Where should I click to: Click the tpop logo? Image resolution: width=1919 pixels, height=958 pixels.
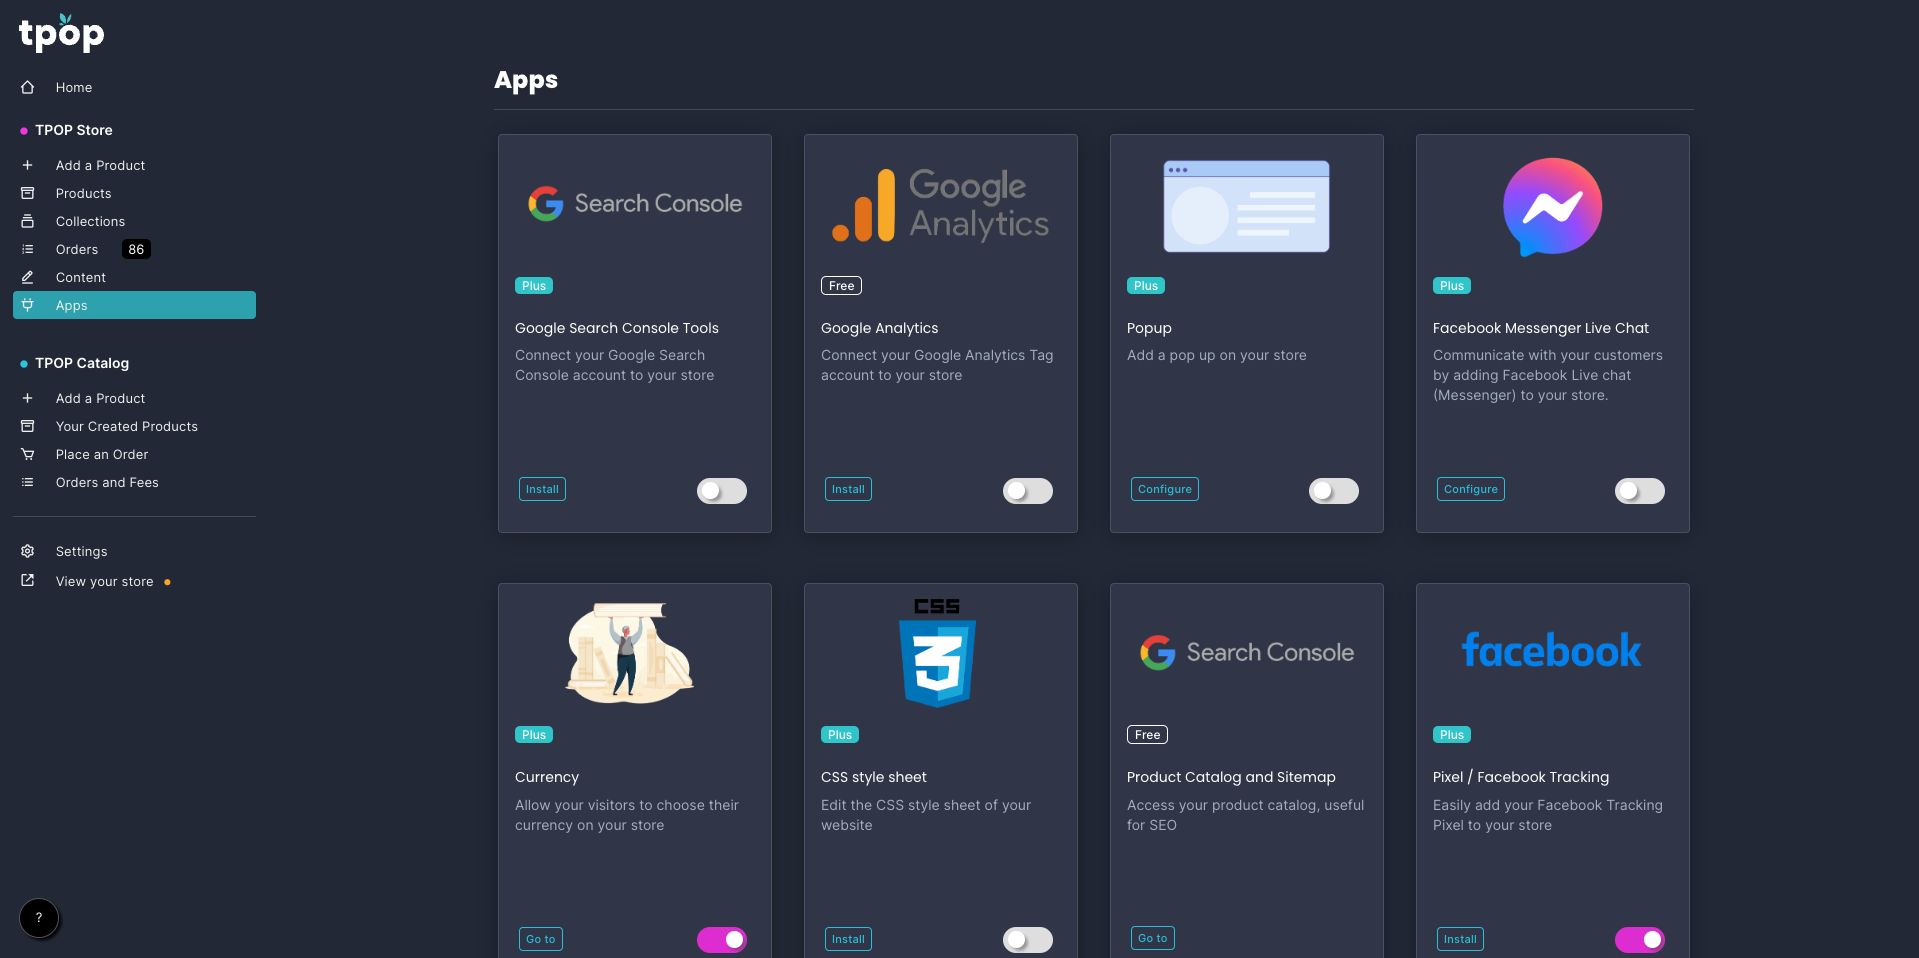click(x=61, y=33)
